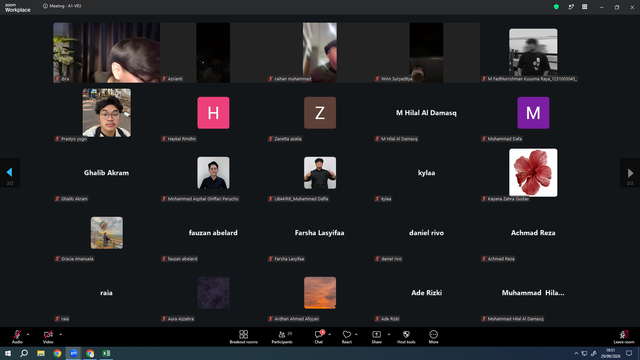Click Mohammad Aqshal Ghiffari's profile photo
Viewport: 640px width, 360px height.
pos(213,173)
